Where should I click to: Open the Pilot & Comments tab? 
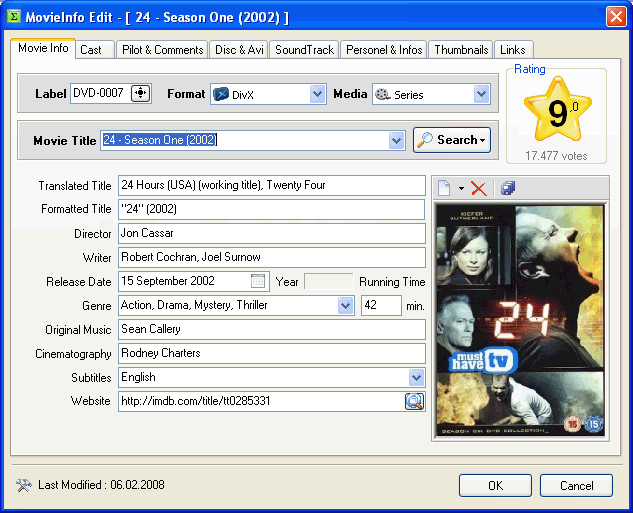162,50
